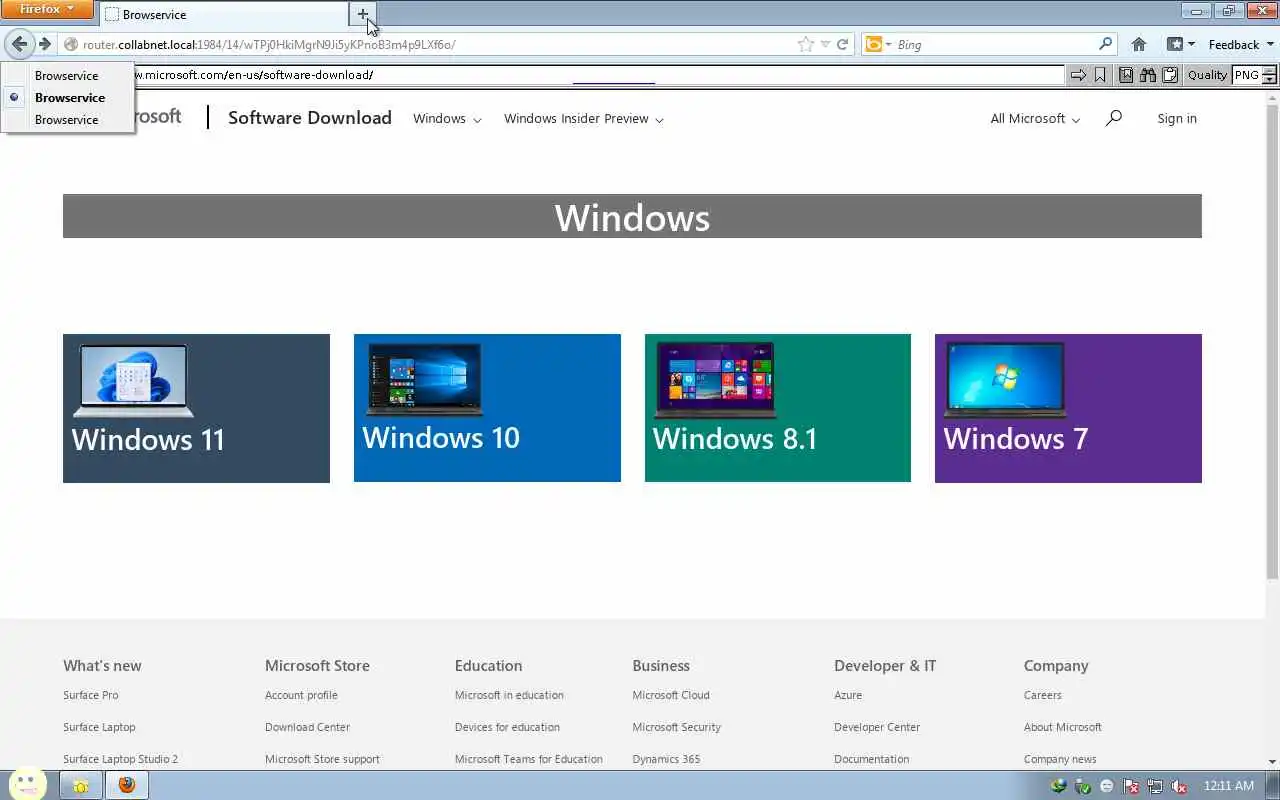1280x800 pixels.
Task: Open the Developer Center footer link
Action: point(877,727)
